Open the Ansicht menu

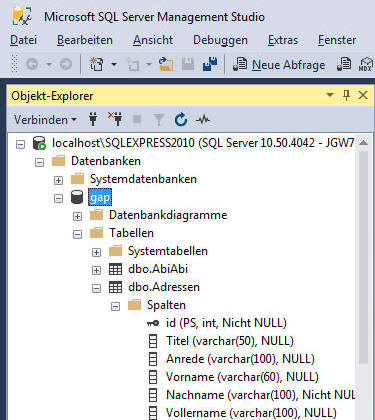pos(153,40)
